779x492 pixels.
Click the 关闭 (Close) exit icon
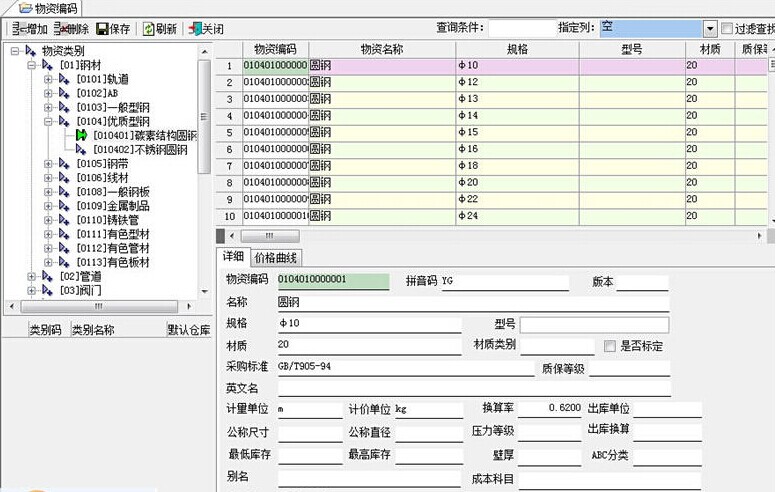(x=195, y=29)
